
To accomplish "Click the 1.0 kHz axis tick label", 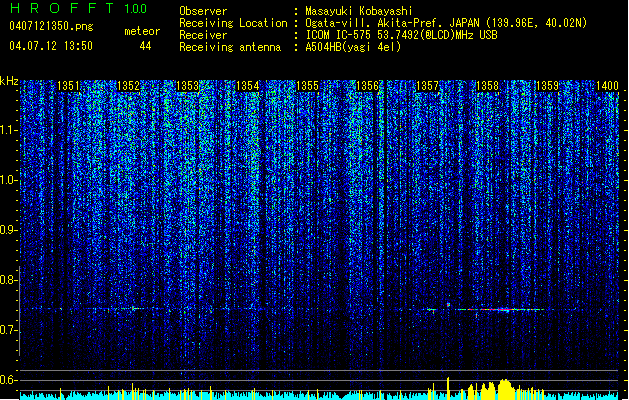I will click(8, 180).
